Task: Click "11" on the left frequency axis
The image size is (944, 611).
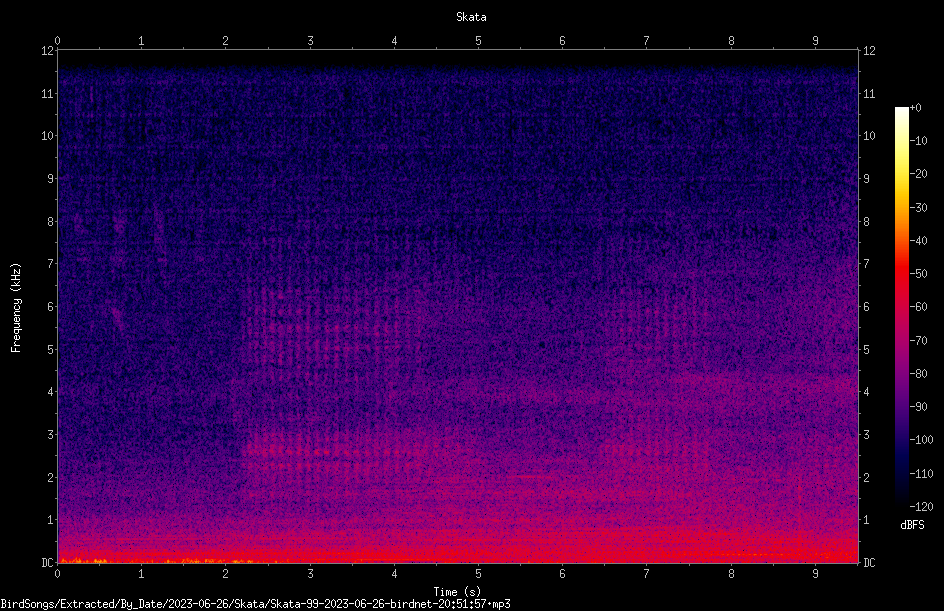Action: (47, 93)
